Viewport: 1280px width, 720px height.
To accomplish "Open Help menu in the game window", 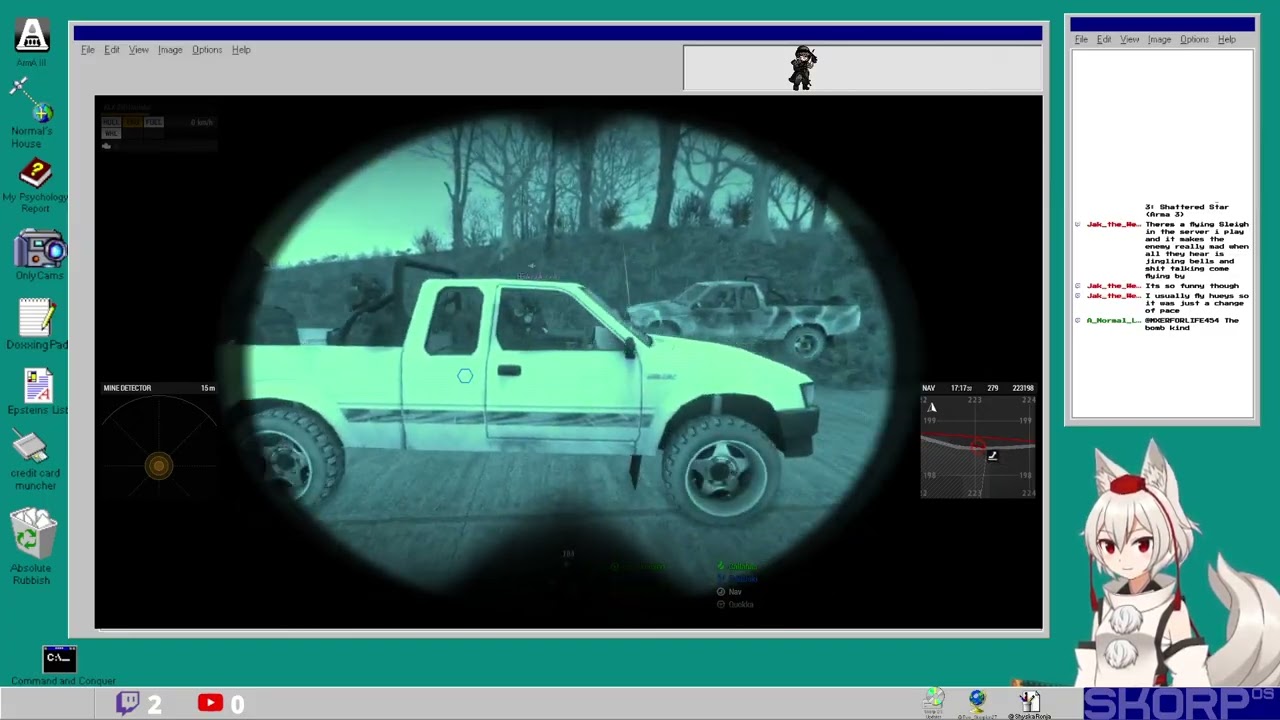I will click(x=241, y=50).
